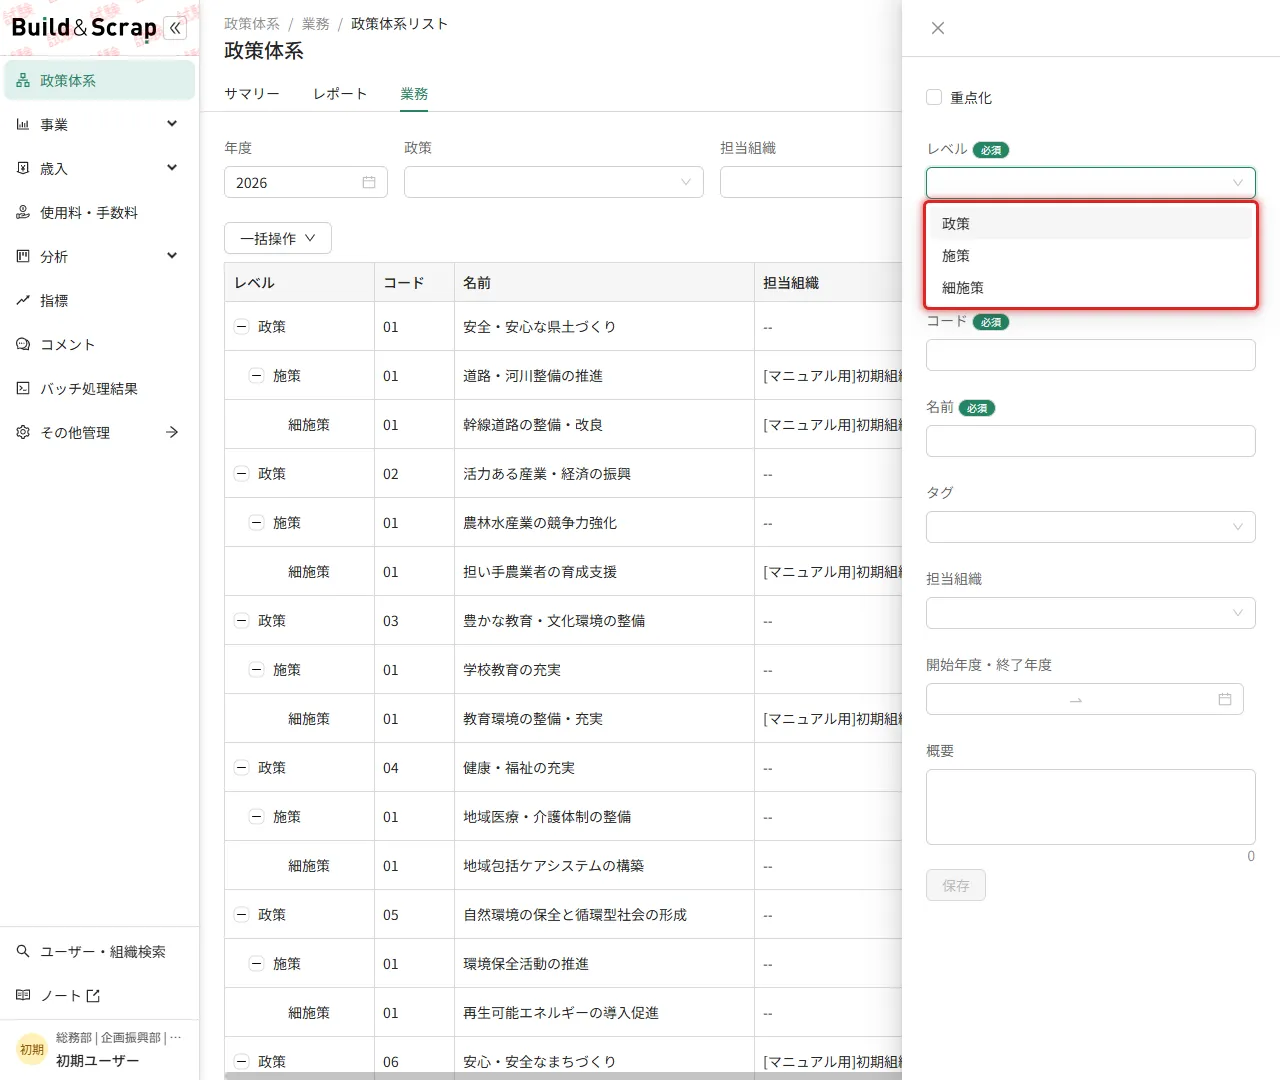Collapse the sidebar with double-chevron icon
This screenshot has height=1080, width=1280.
[175, 28]
